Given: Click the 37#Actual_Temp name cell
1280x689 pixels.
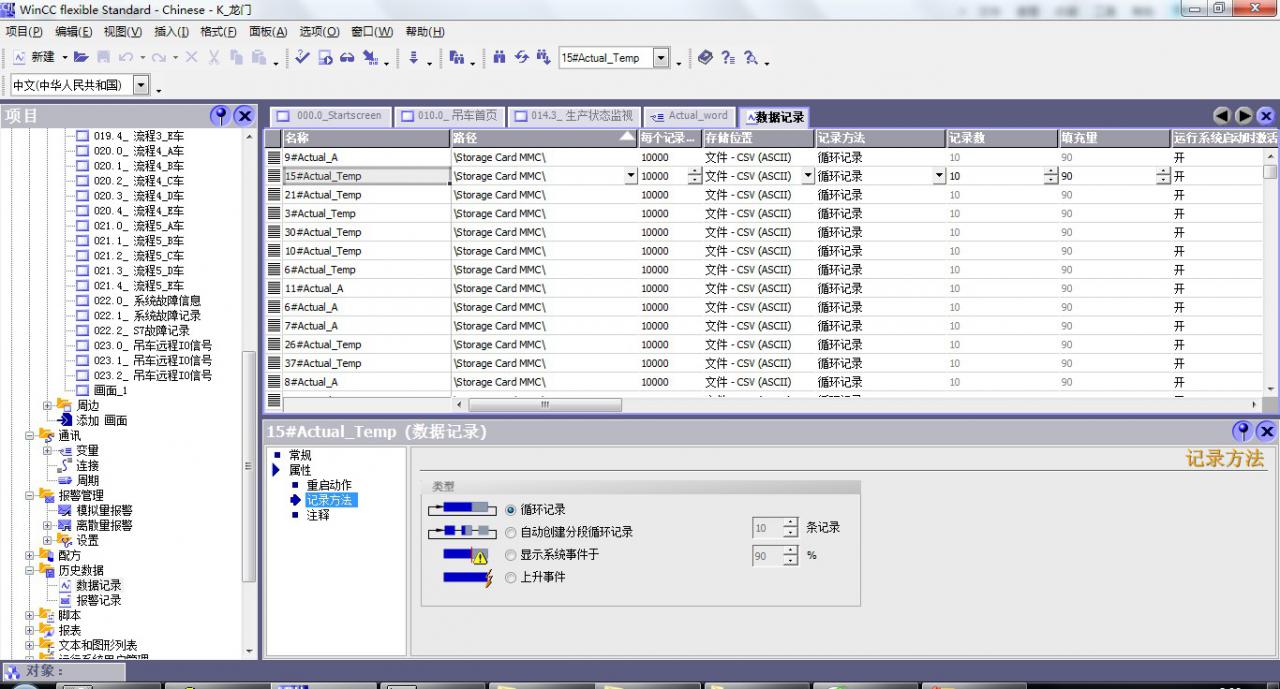Looking at the screenshot, I should tap(366, 363).
